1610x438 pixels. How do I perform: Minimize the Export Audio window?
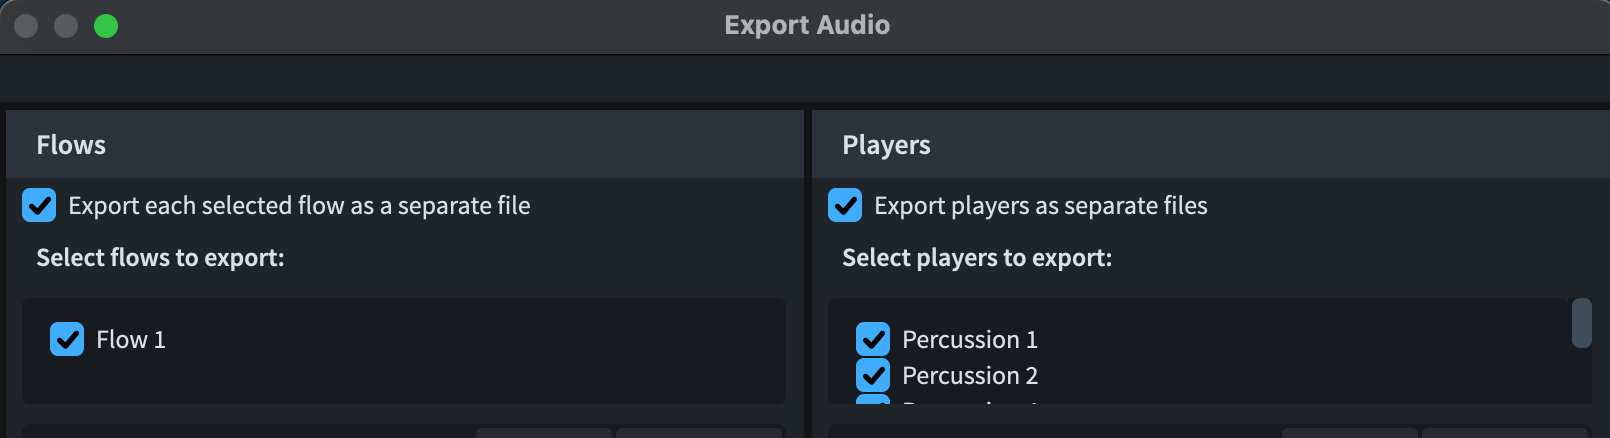(x=66, y=26)
